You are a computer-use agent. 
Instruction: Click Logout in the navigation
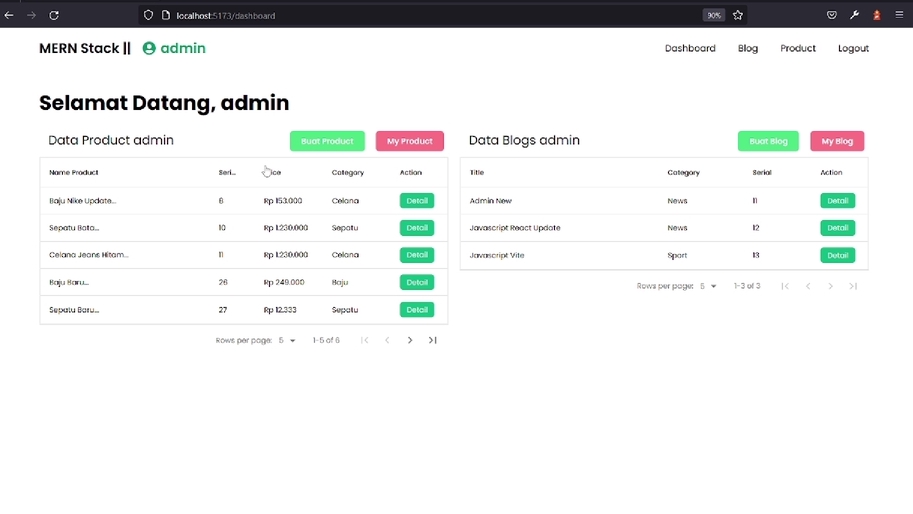(x=853, y=48)
